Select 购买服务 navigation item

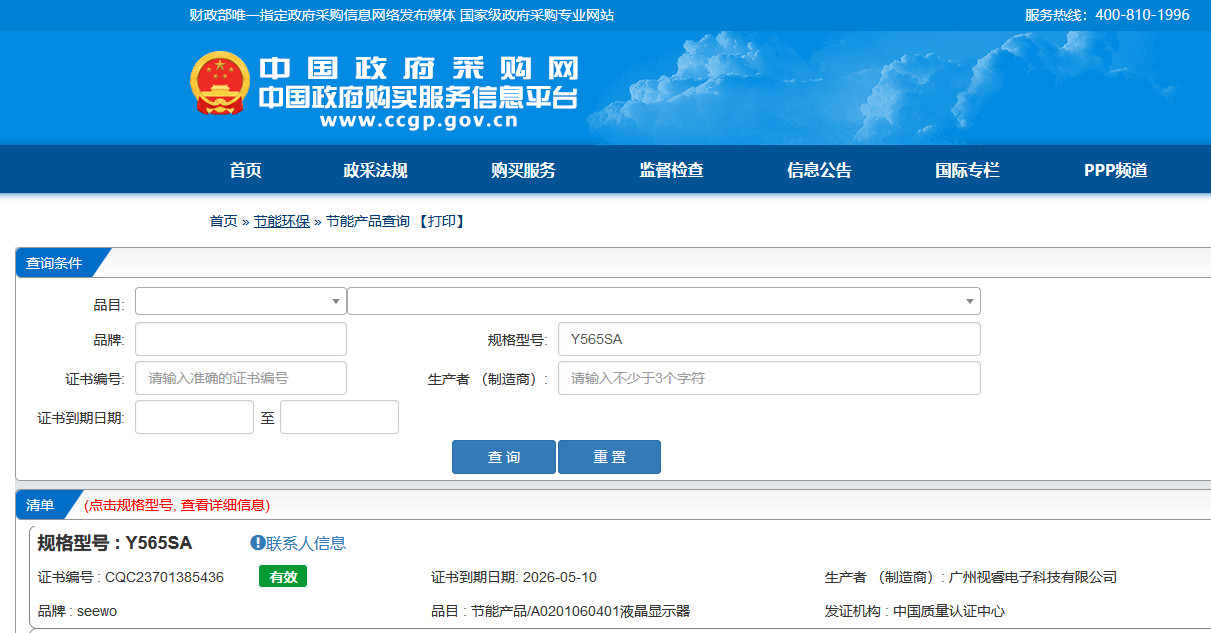click(523, 170)
